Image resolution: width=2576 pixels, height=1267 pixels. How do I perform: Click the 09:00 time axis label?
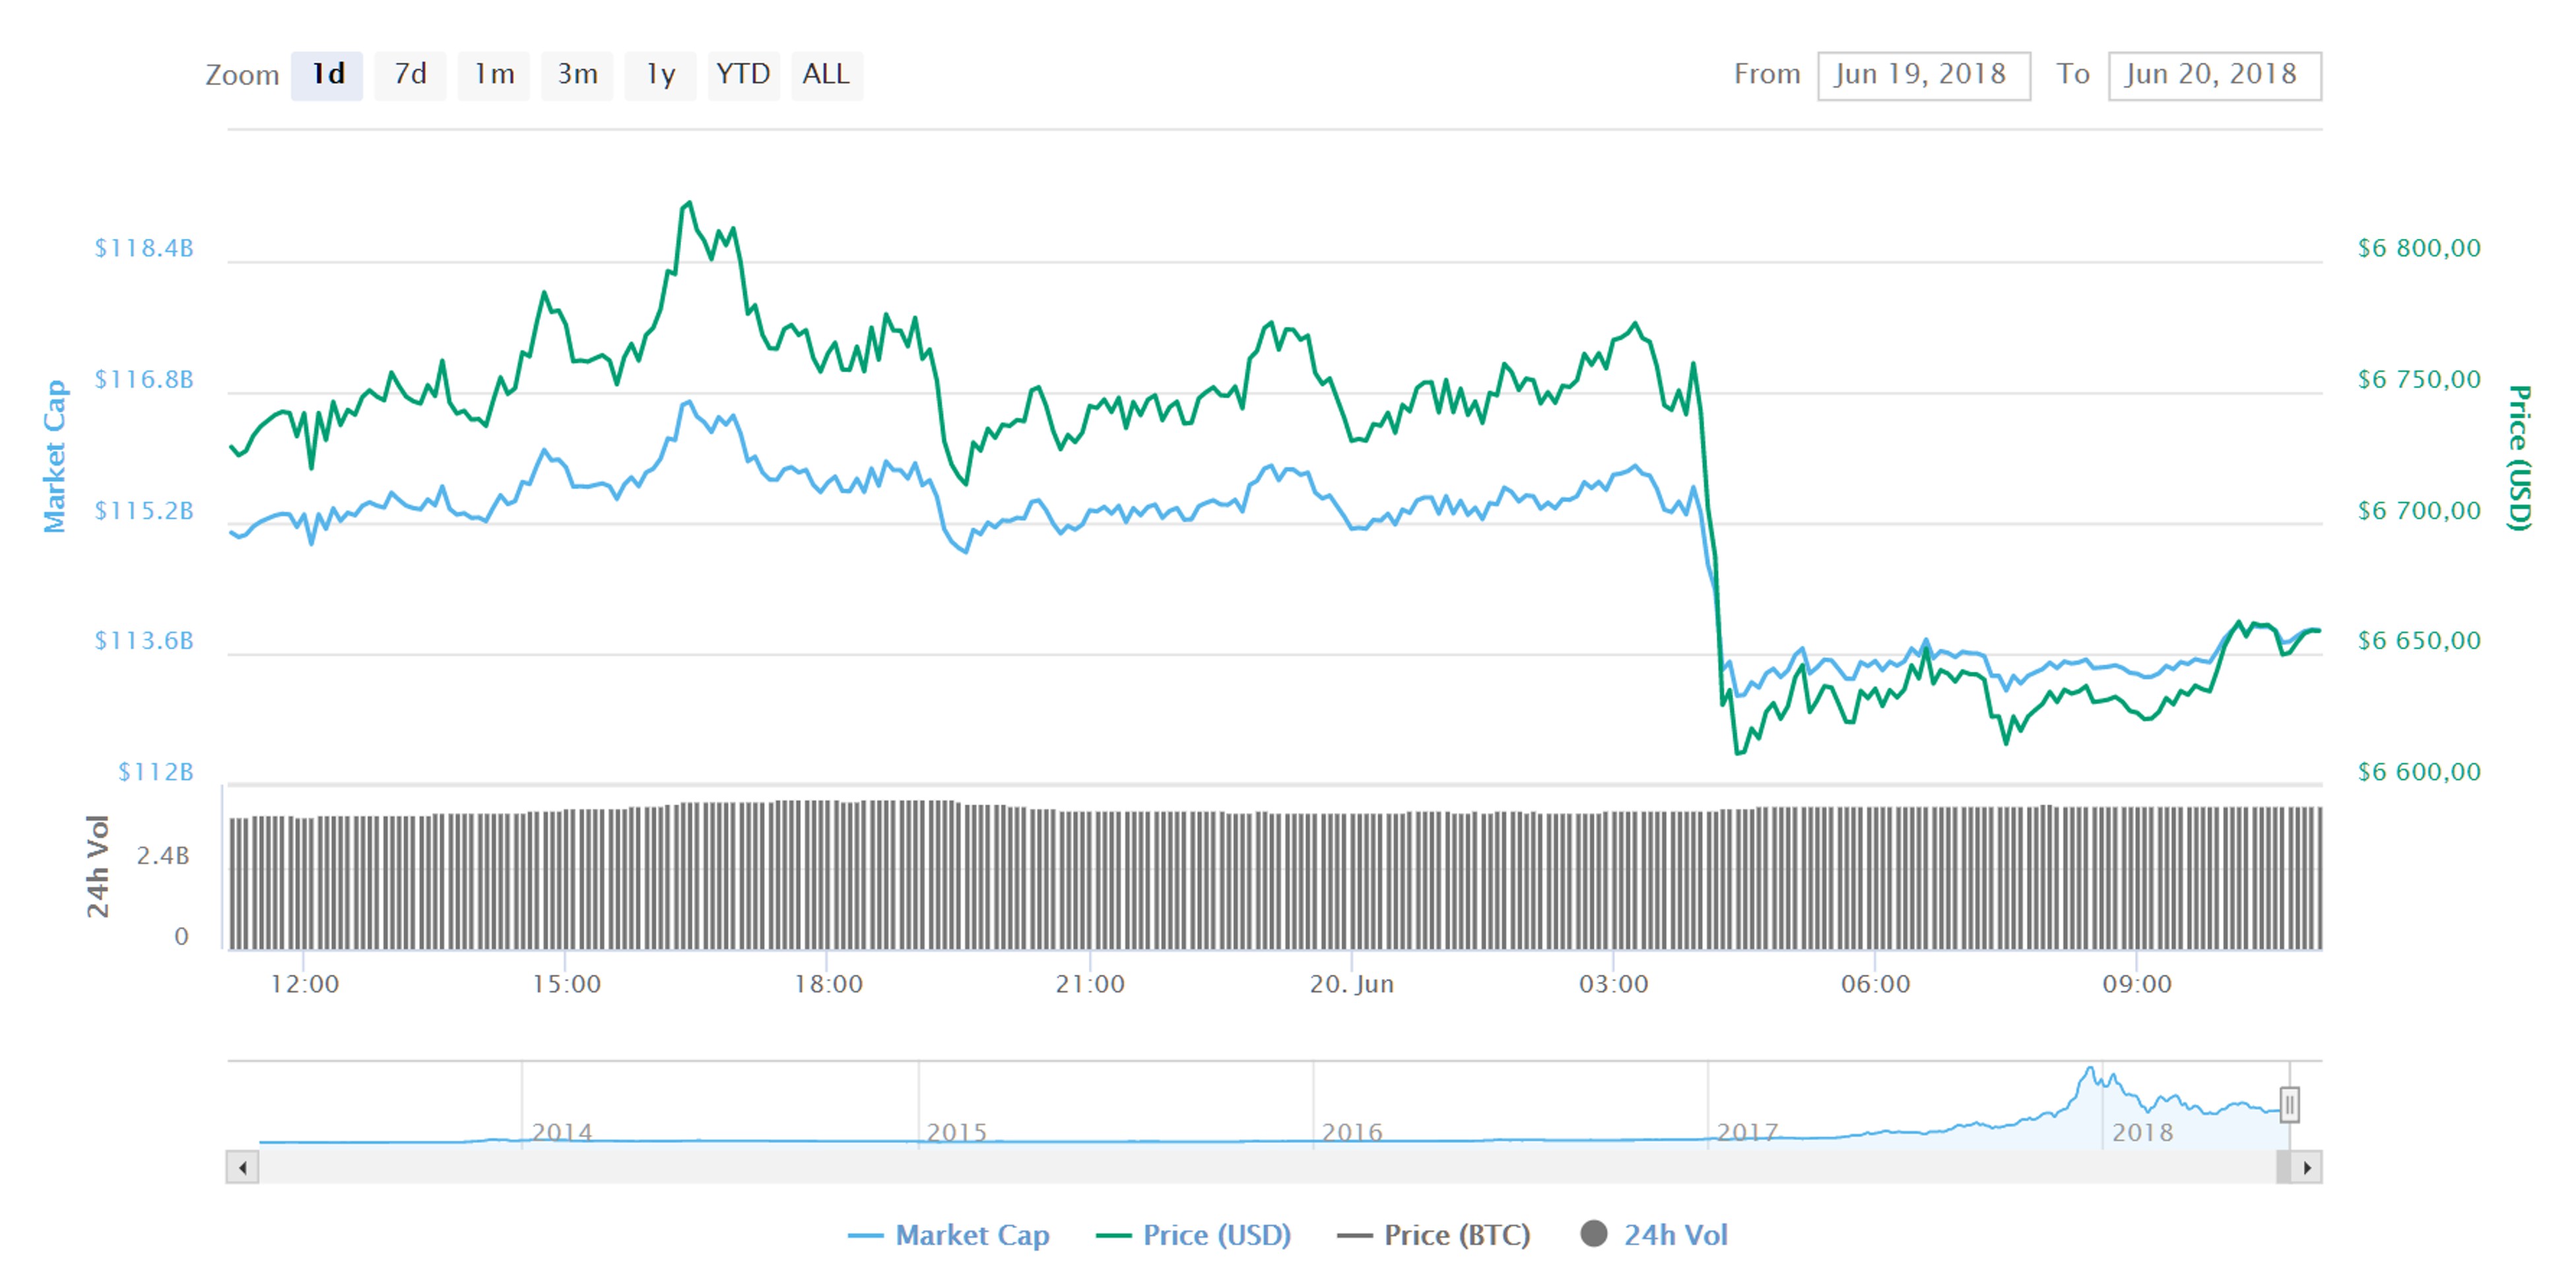2137,984
